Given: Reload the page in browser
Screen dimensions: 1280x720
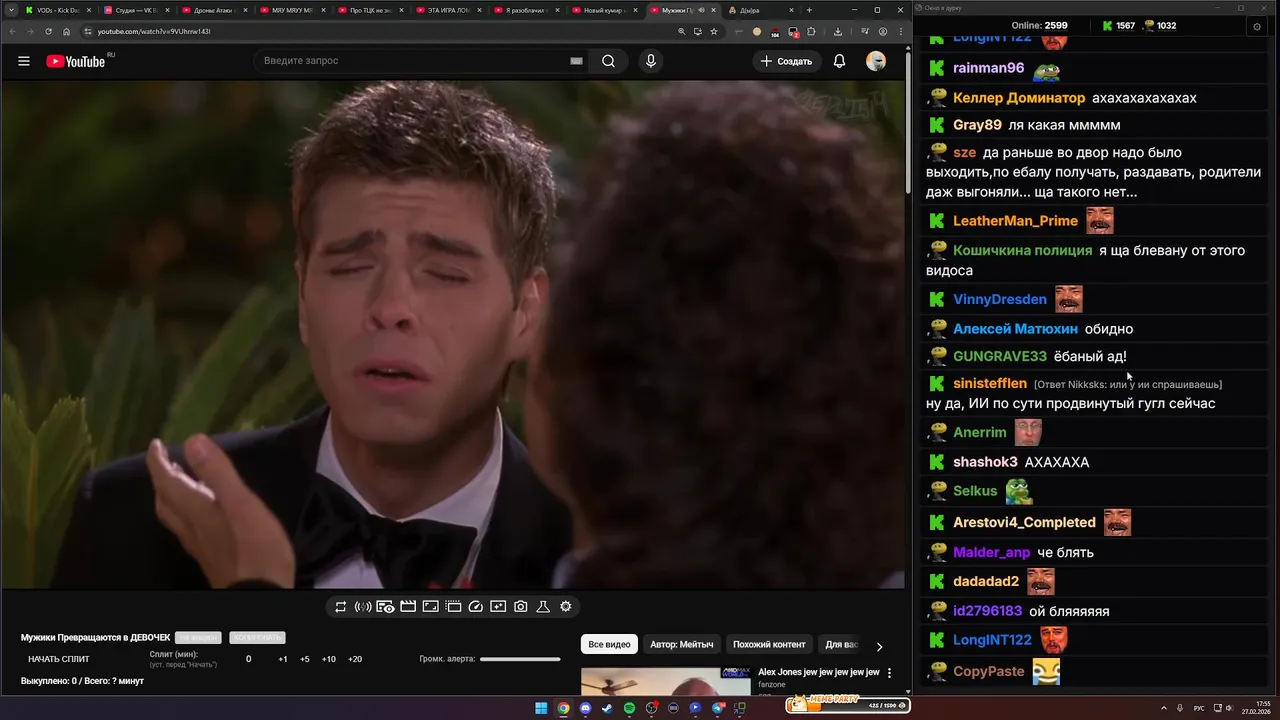Looking at the screenshot, I should click(48, 31).
